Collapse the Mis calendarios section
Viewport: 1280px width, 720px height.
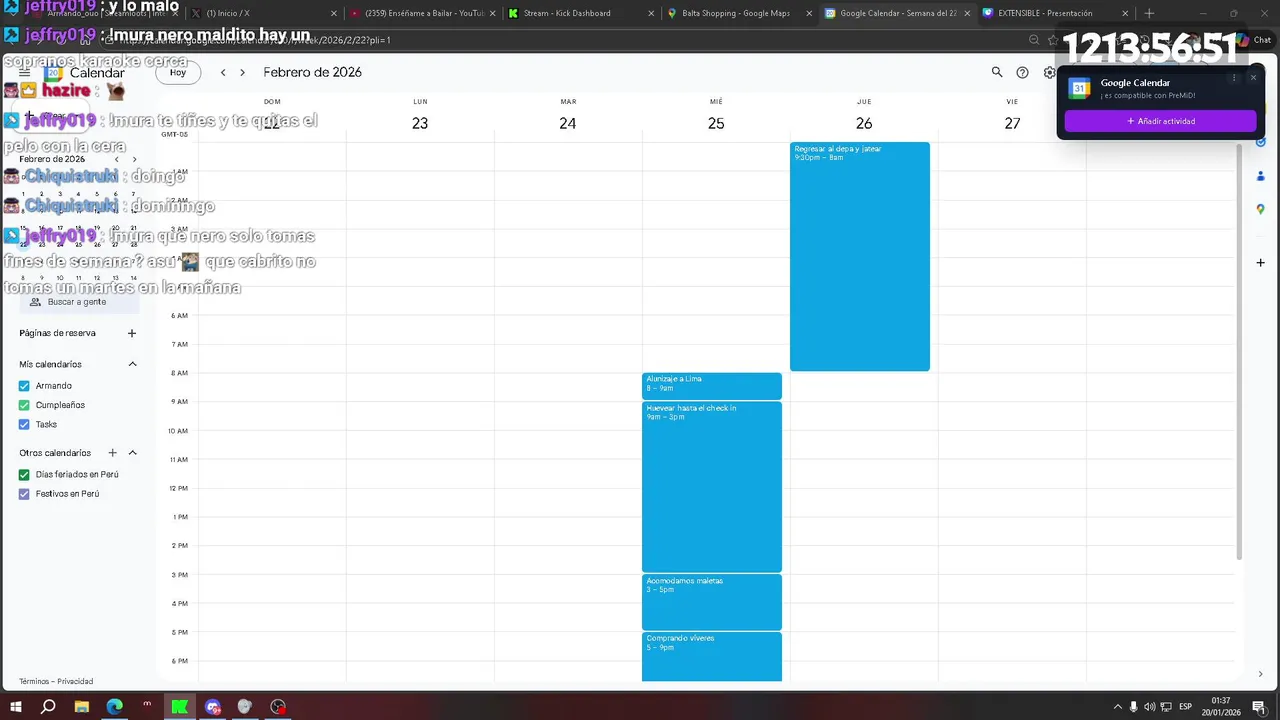coord(132,364)
